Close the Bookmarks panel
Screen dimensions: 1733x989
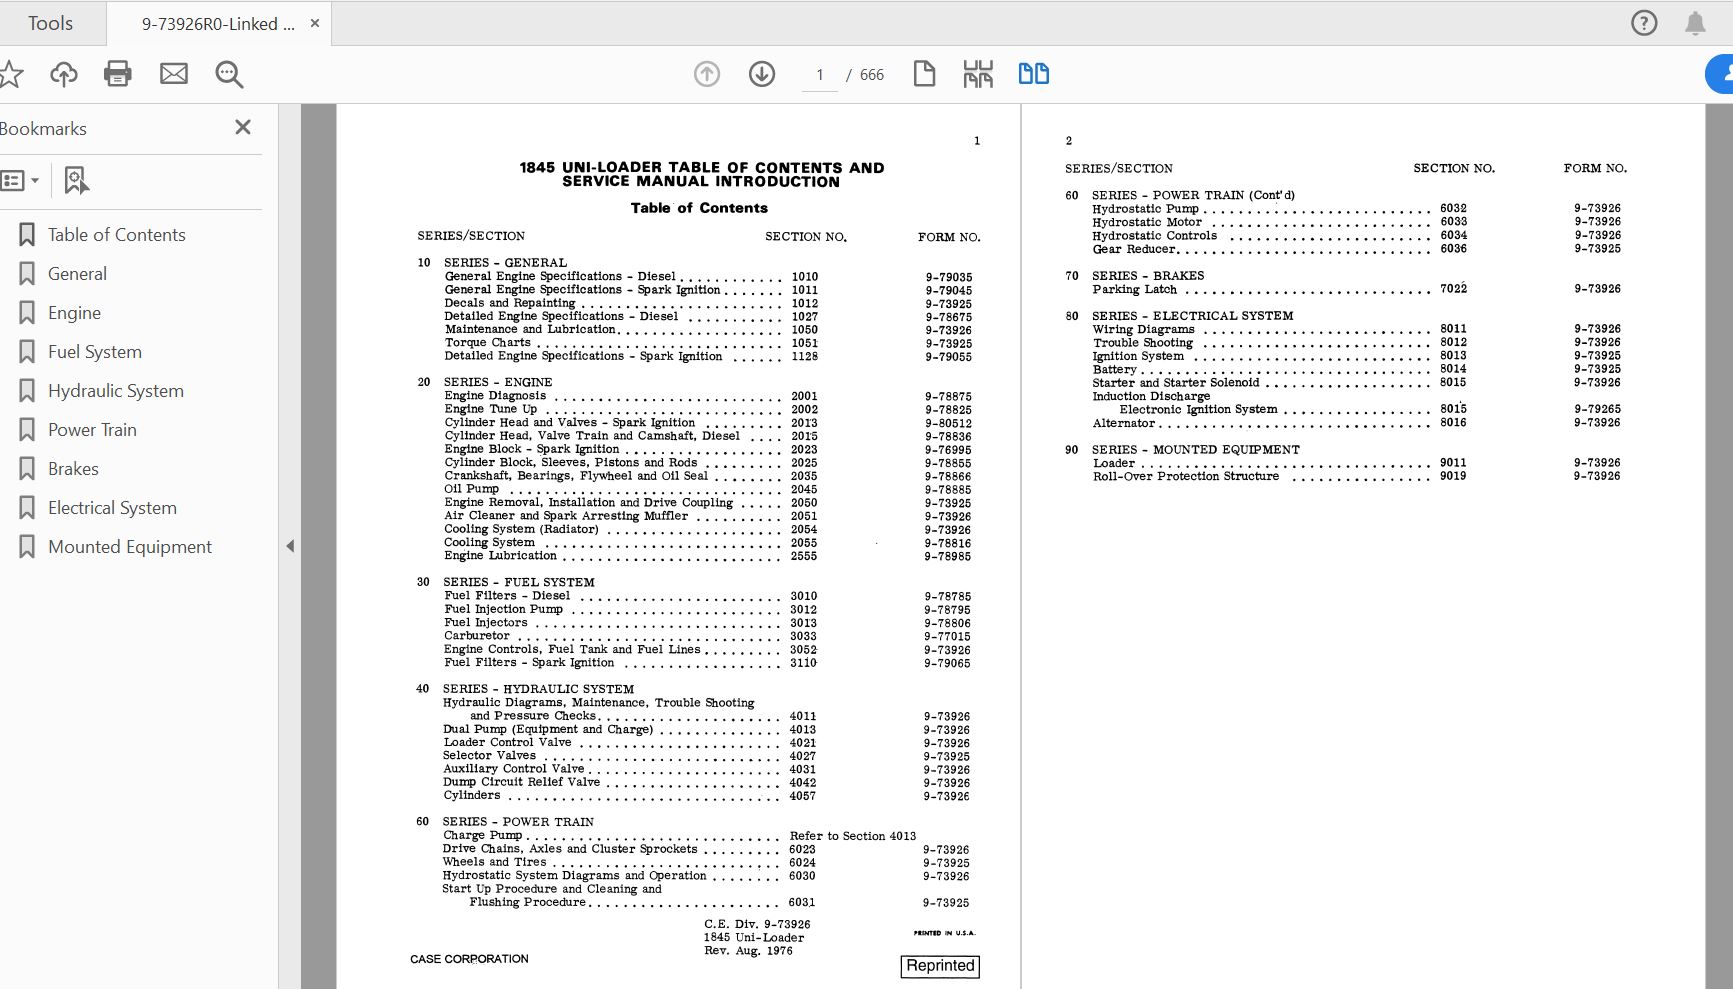pos(242,127)
